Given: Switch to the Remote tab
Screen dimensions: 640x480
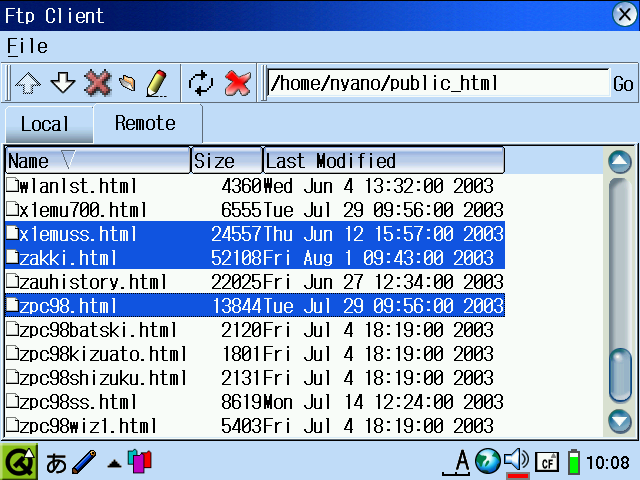Looking at the screenshot, I should click(145, 124).
